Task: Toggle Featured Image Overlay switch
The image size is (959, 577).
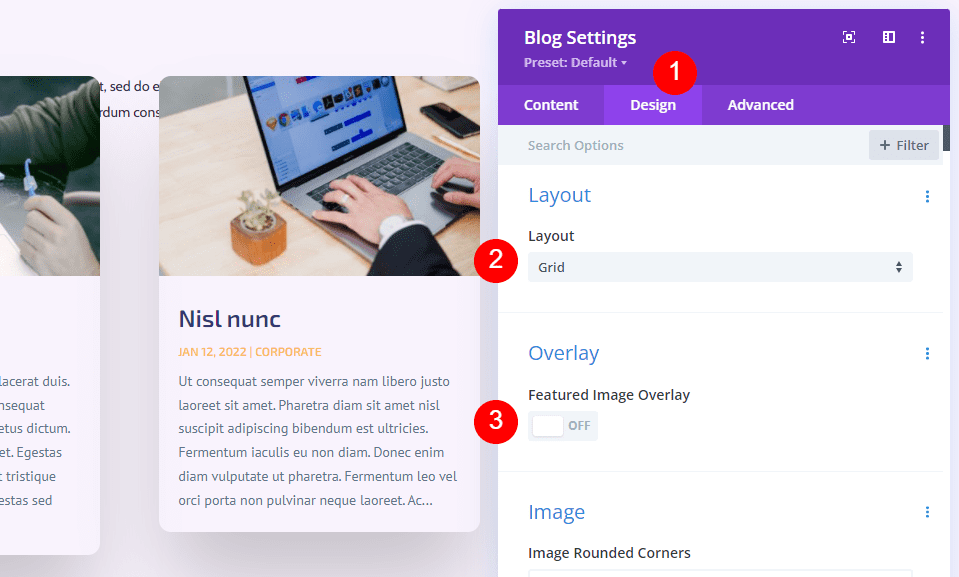Action: click(563, 426)
